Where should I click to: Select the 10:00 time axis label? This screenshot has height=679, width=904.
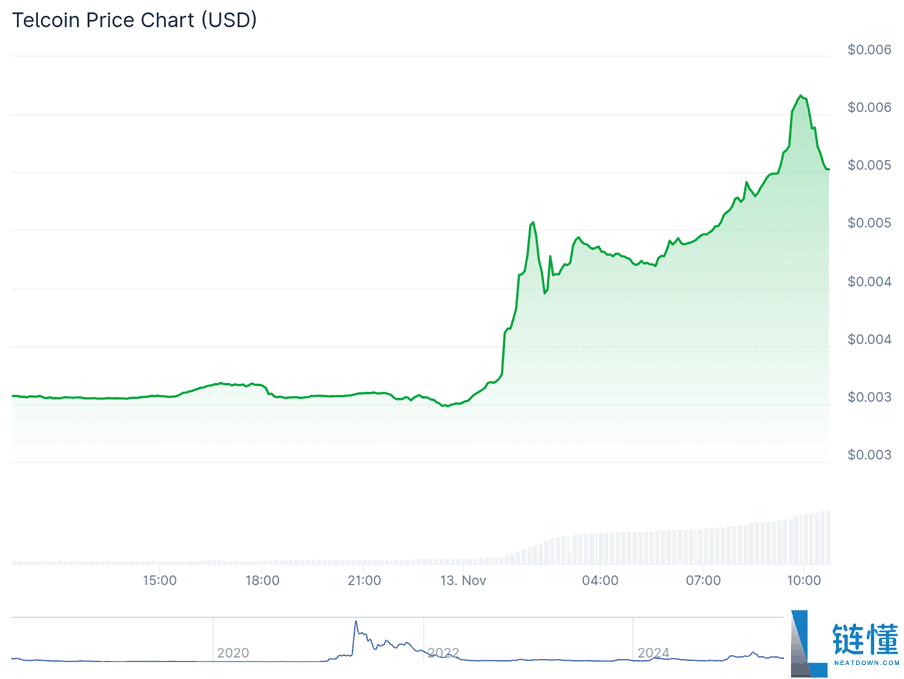point(805,581)
